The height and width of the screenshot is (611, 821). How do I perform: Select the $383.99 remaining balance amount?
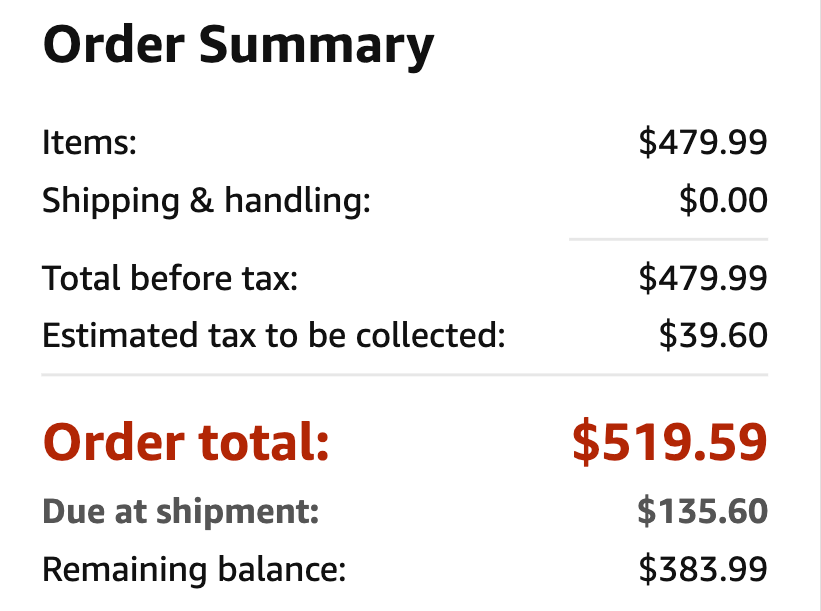coord(703,570)
